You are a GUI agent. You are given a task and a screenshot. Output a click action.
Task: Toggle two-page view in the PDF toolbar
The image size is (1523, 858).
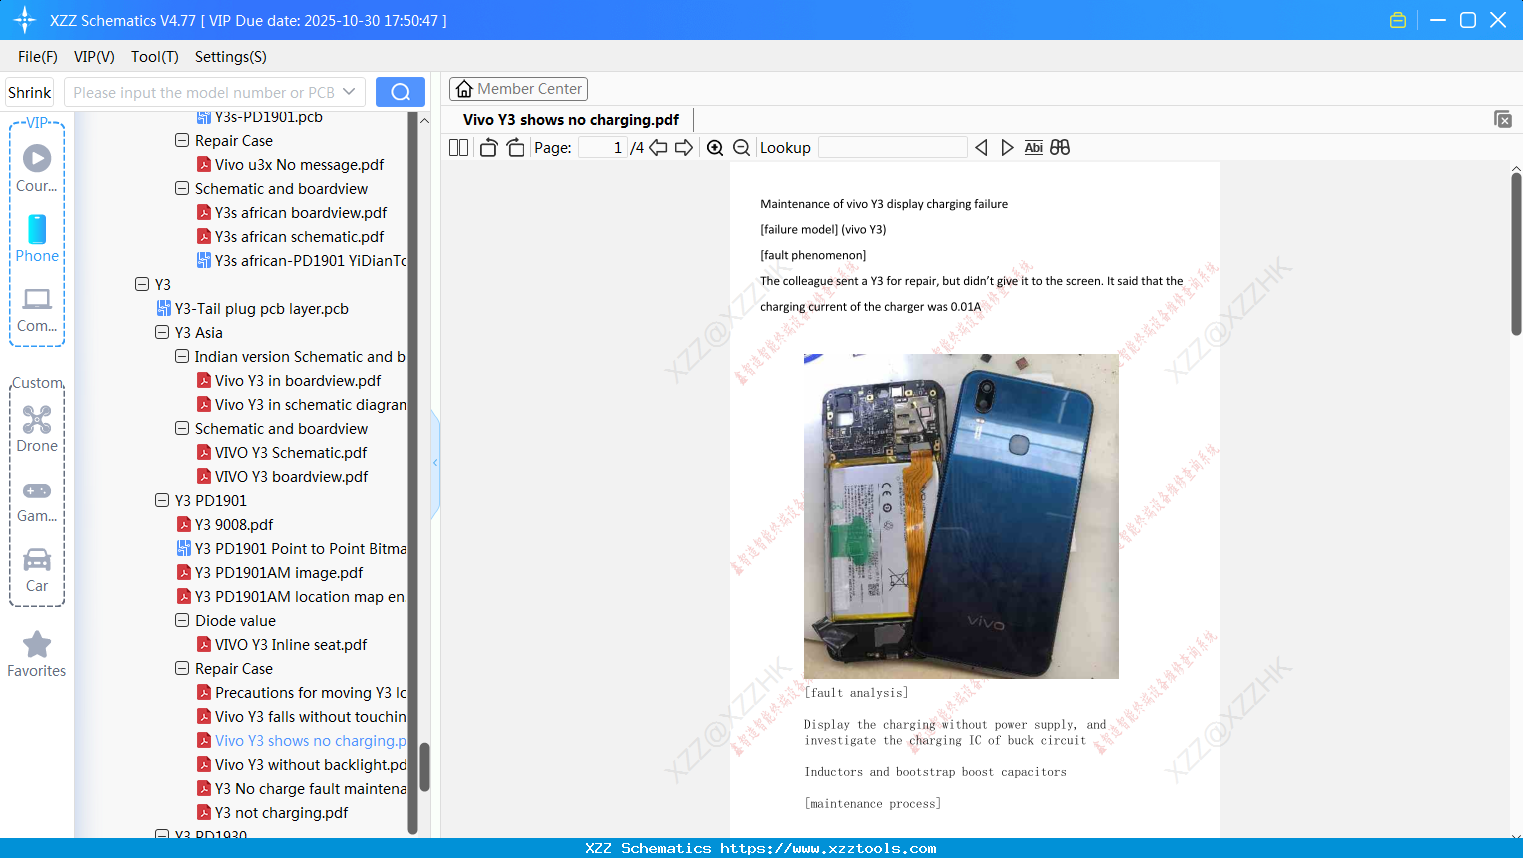point(457,147)
